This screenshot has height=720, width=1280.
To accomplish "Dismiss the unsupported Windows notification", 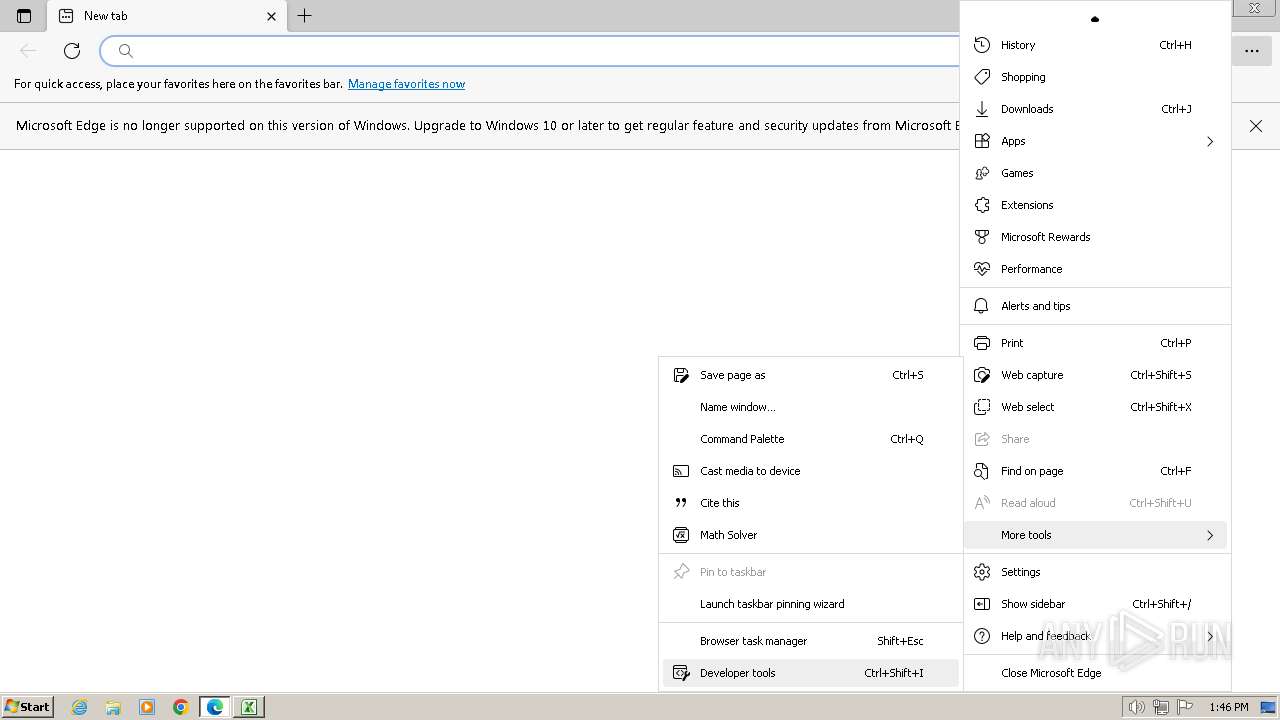I will click(1256, 126).
